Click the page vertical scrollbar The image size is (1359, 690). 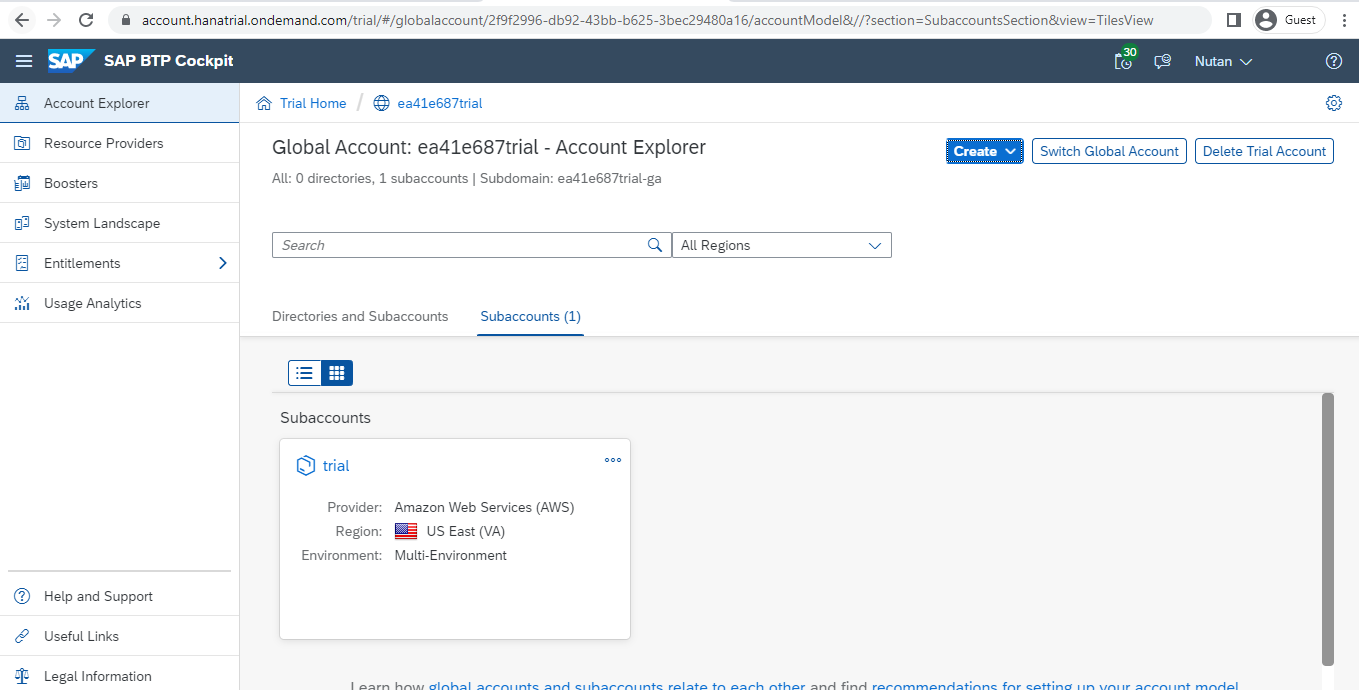1328,529
